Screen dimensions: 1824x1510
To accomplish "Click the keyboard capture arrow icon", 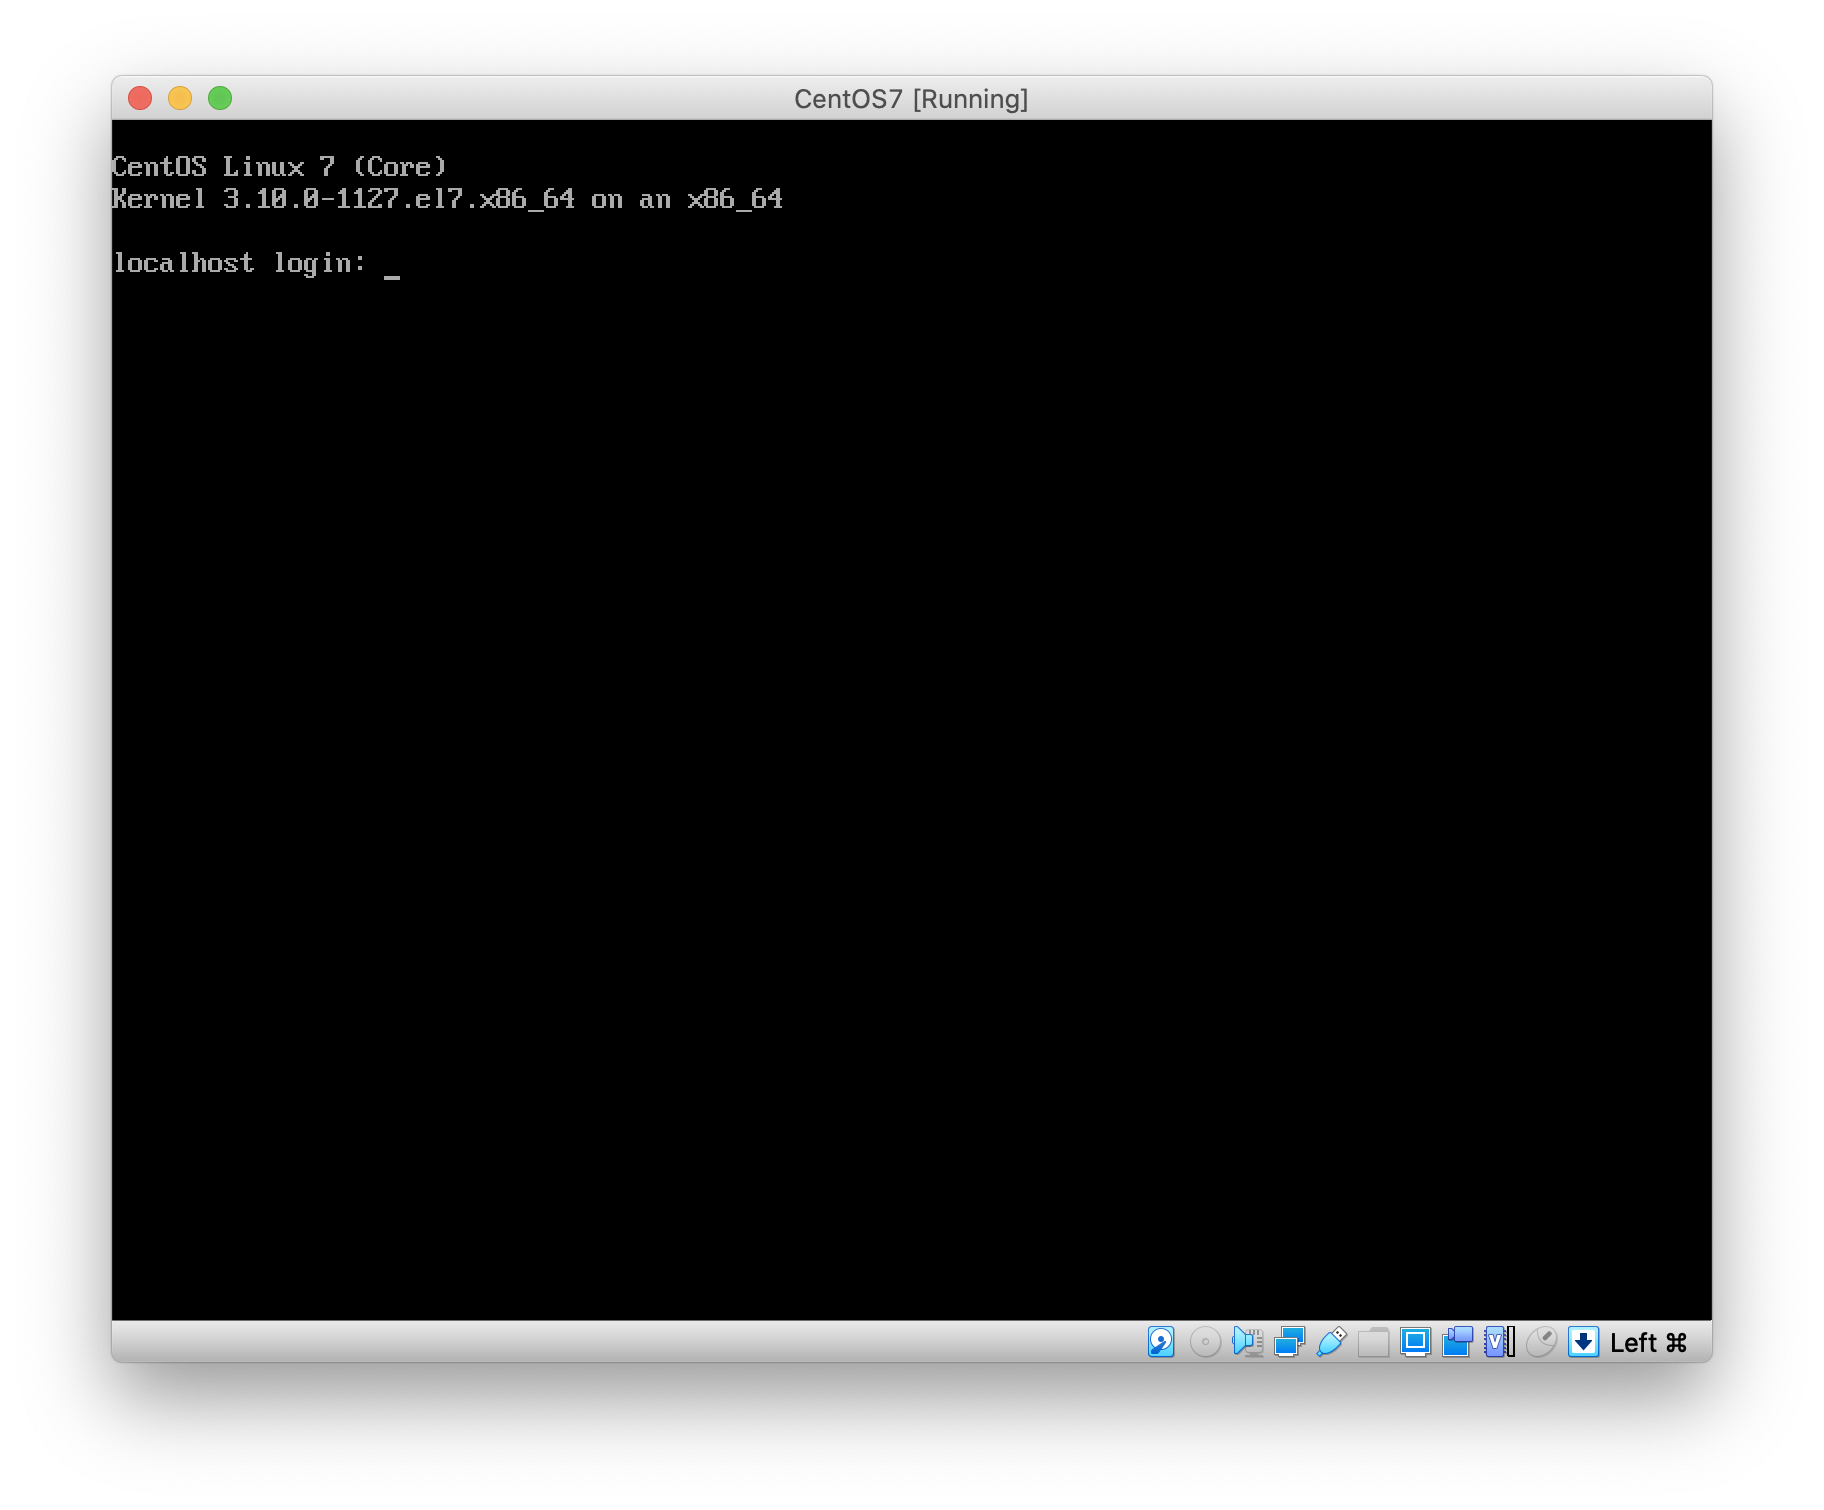I will (x=1583, y=1342).
